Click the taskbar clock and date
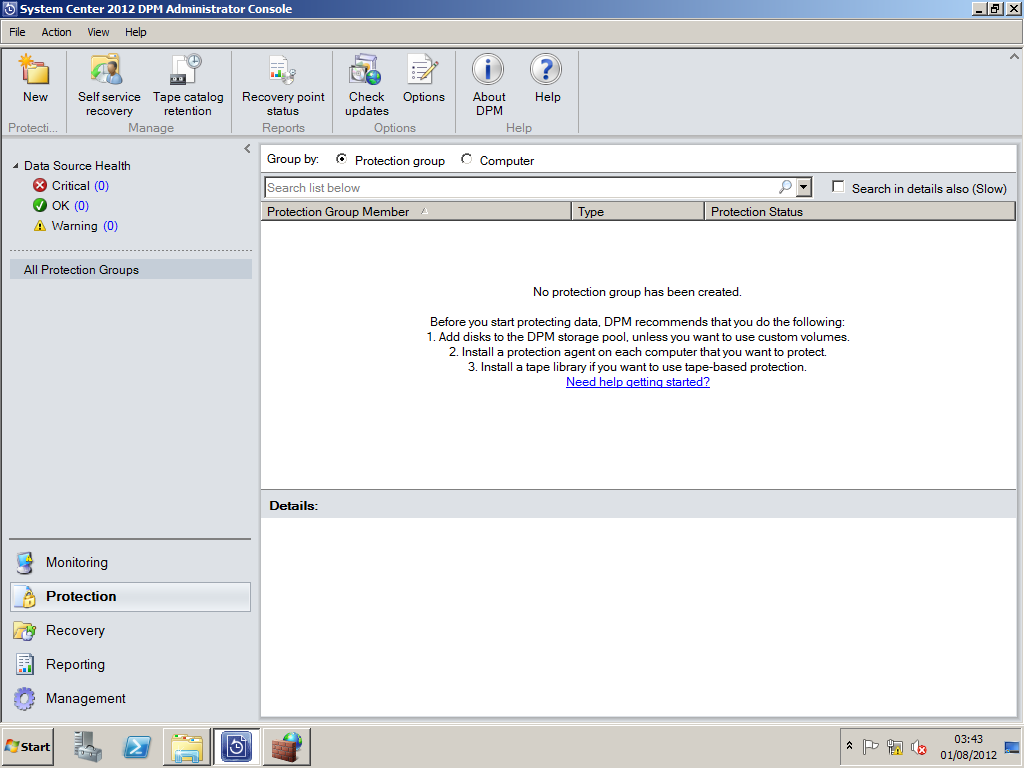 (x=968, y=746)
